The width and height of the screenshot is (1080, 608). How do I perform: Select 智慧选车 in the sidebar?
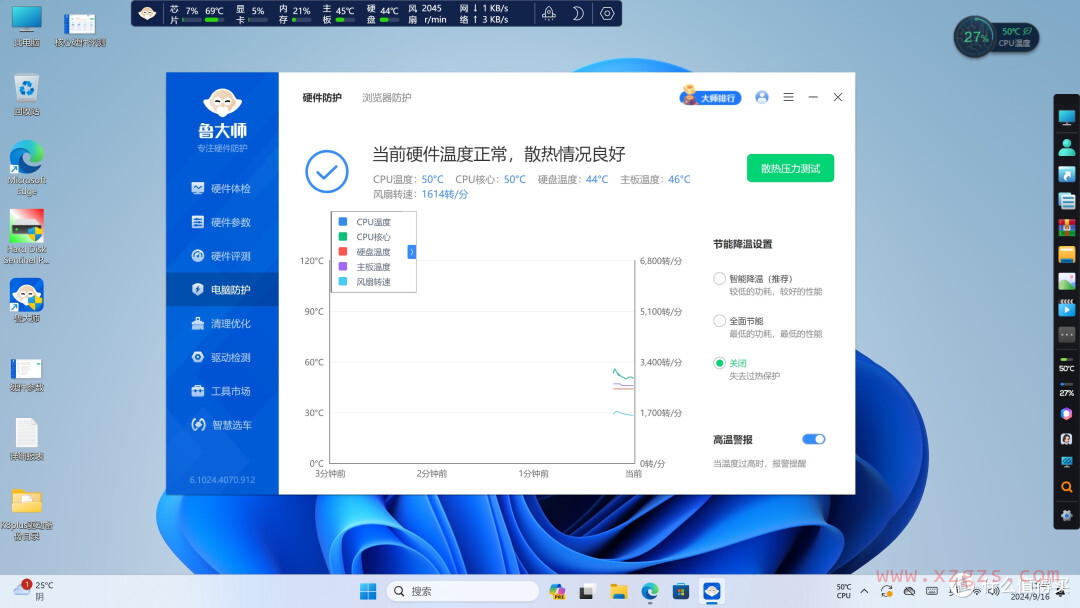tap(222, 424)
